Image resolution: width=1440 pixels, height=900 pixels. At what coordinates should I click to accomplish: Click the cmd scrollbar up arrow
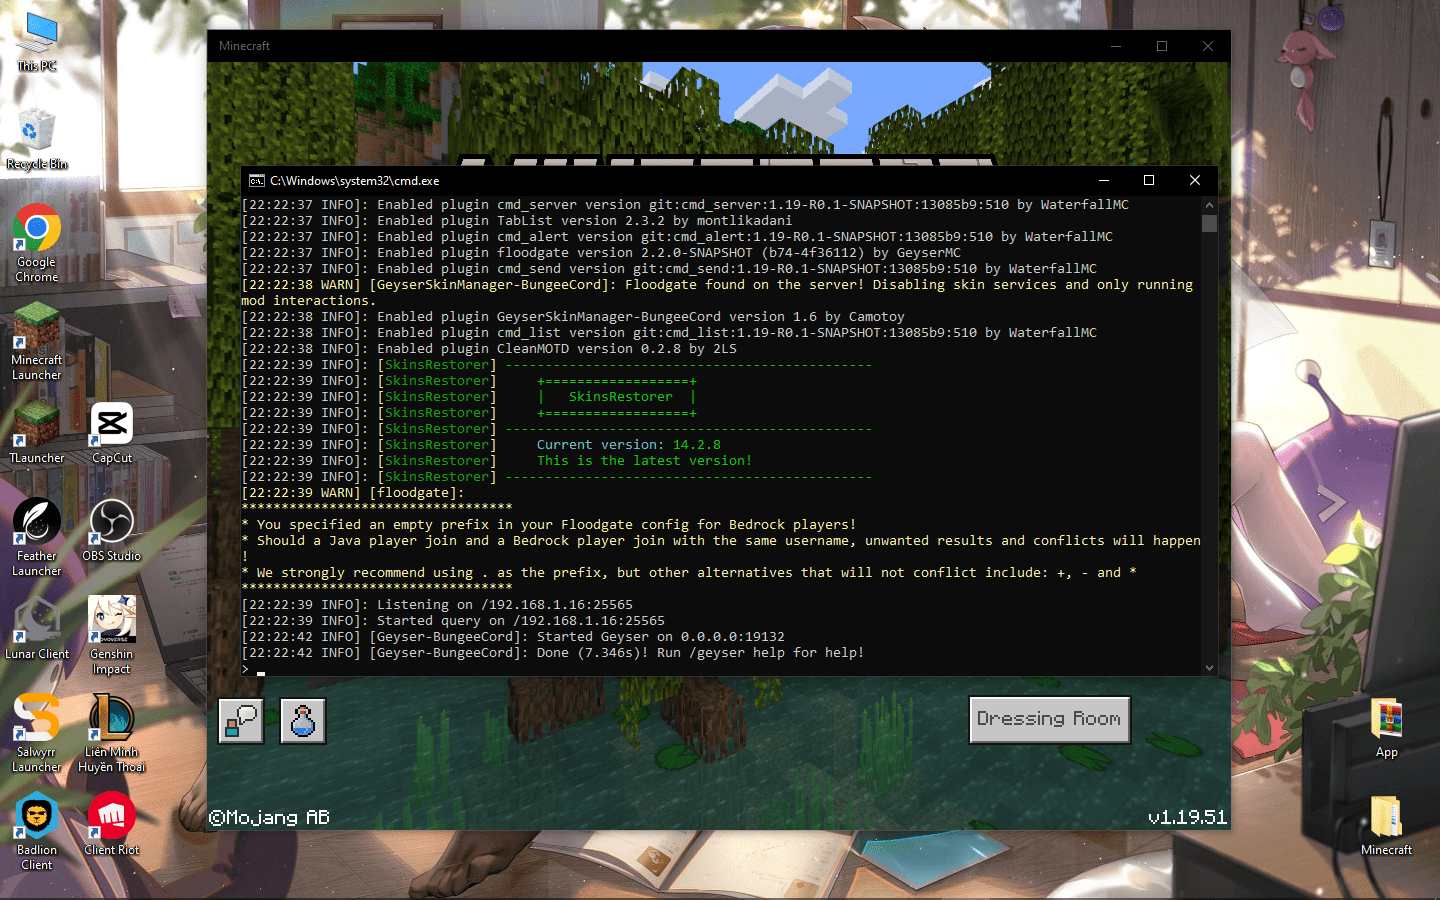1210,205
